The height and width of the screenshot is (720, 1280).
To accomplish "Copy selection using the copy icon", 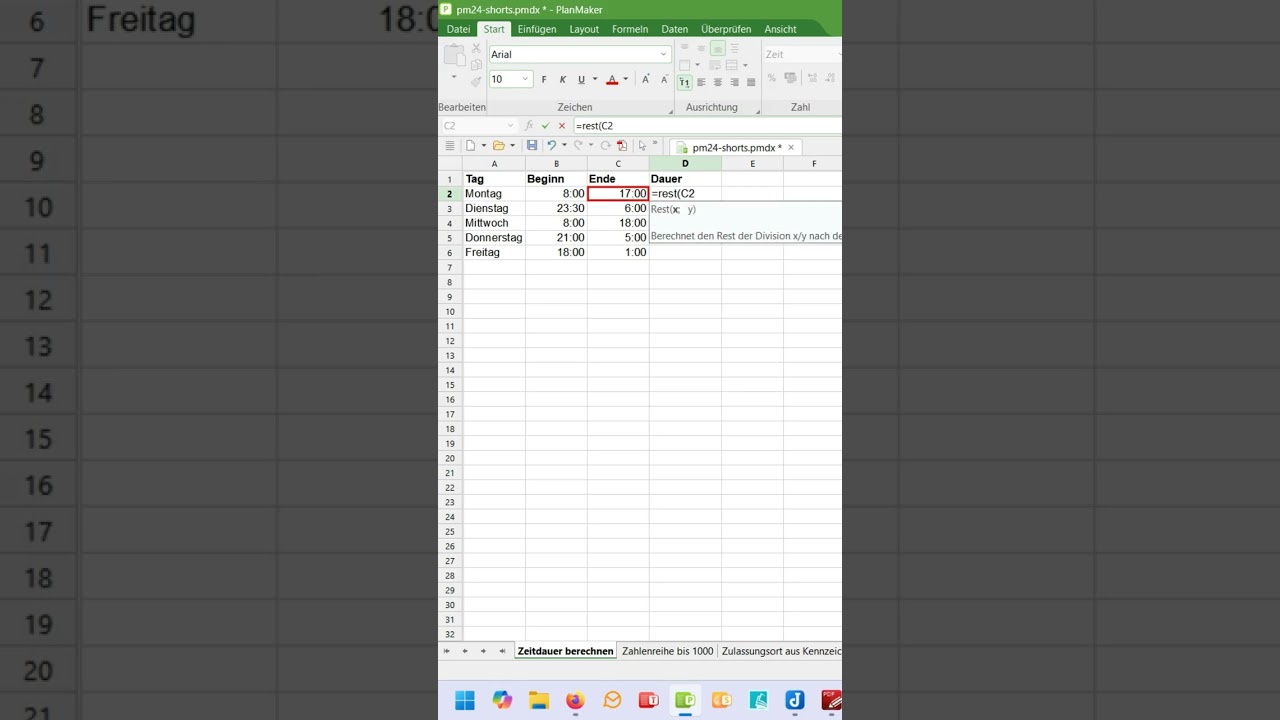I will pyautogui.click(x=476, y=65).
